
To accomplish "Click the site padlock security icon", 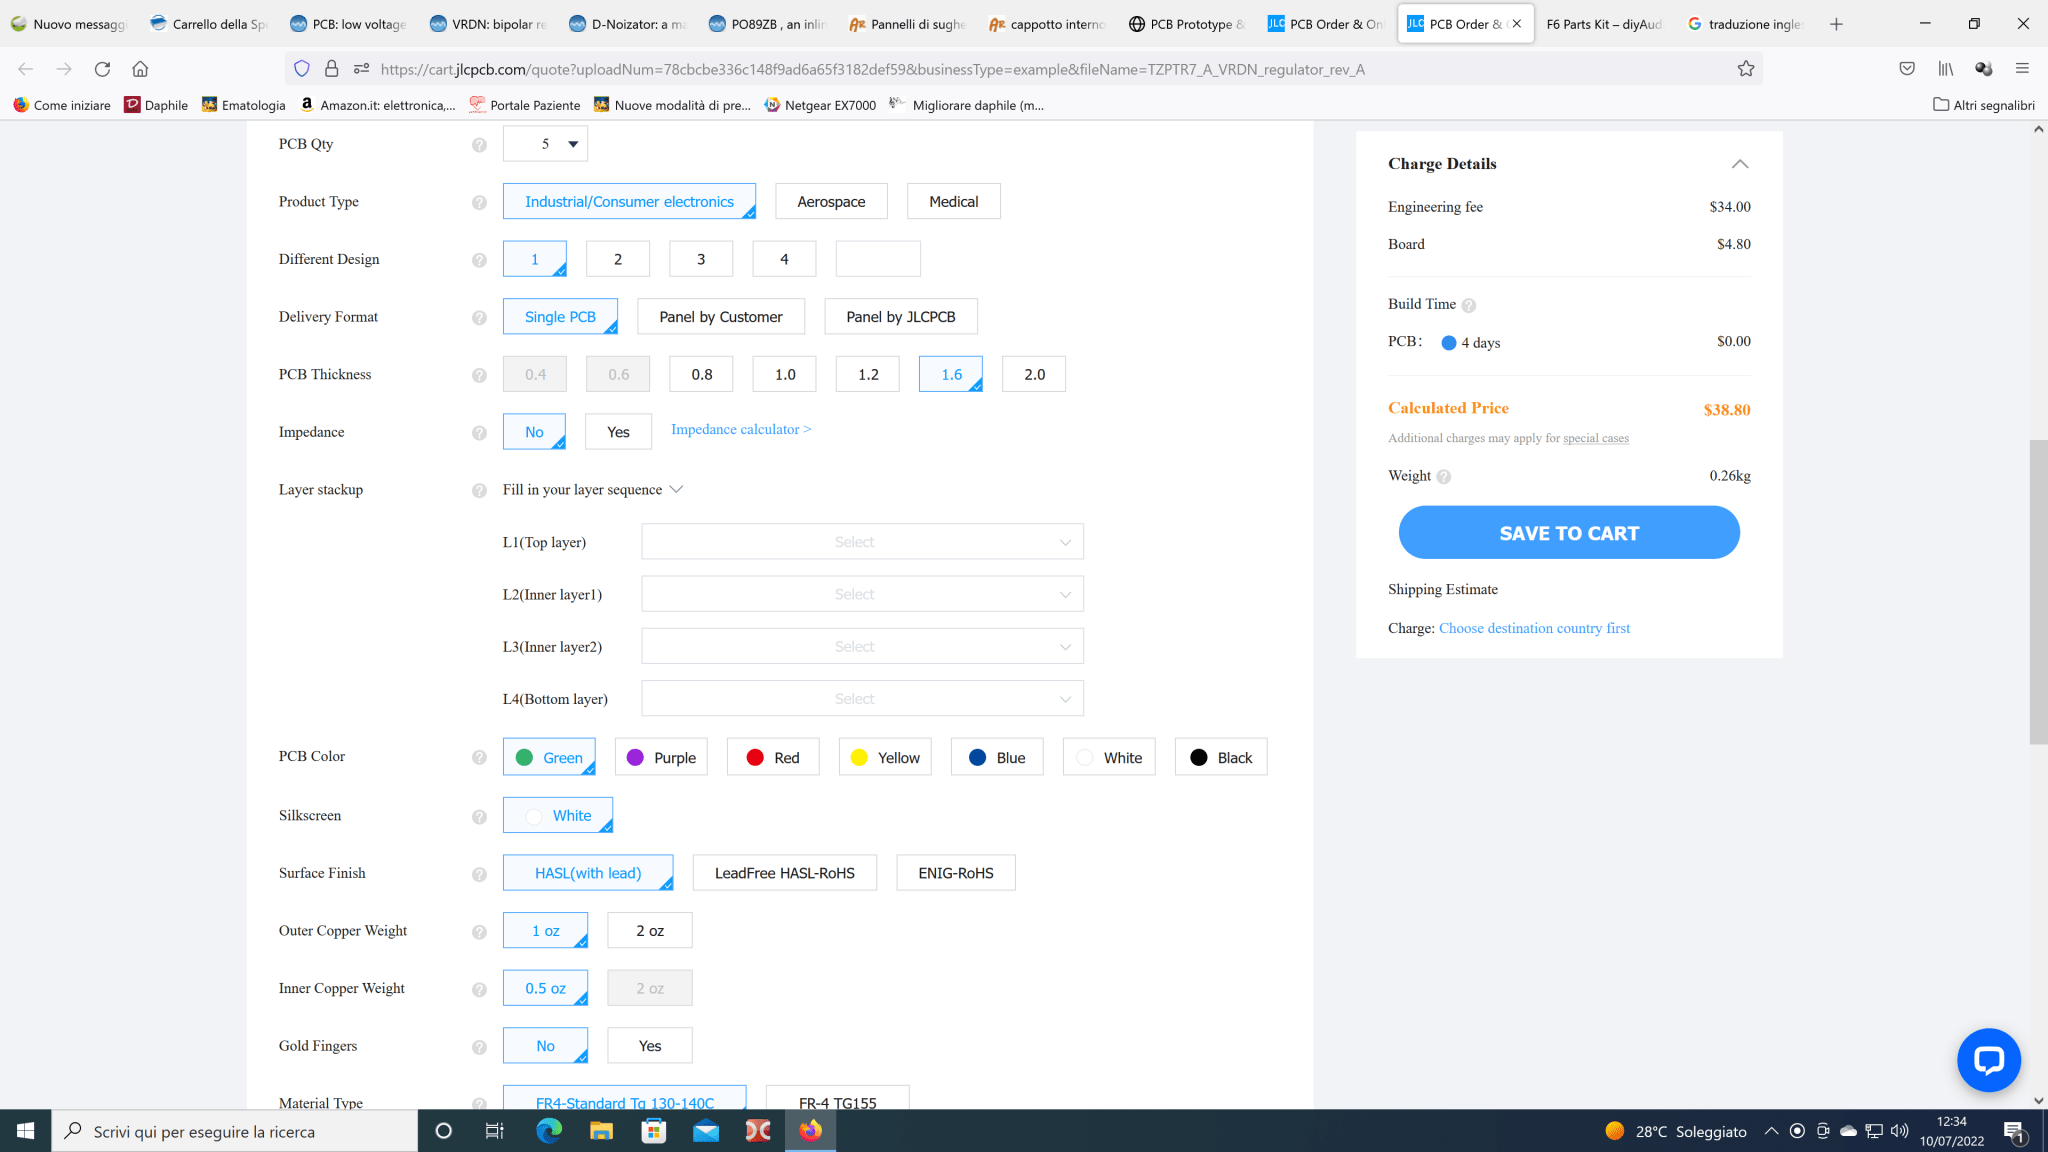I will 331,69.
